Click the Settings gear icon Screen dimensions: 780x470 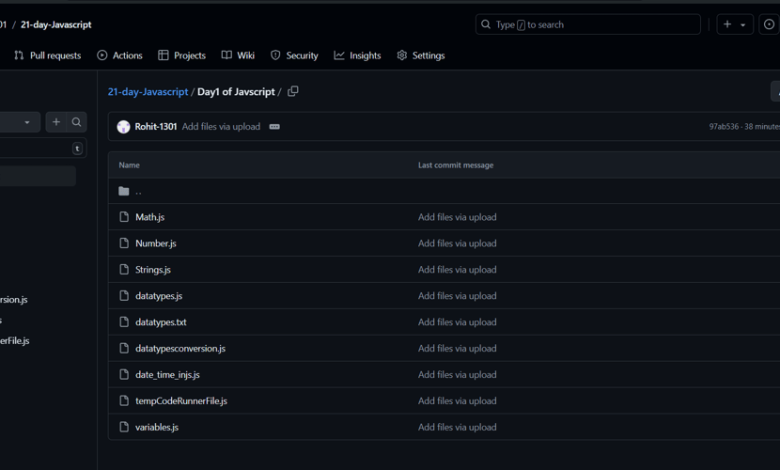click(402, 55)
